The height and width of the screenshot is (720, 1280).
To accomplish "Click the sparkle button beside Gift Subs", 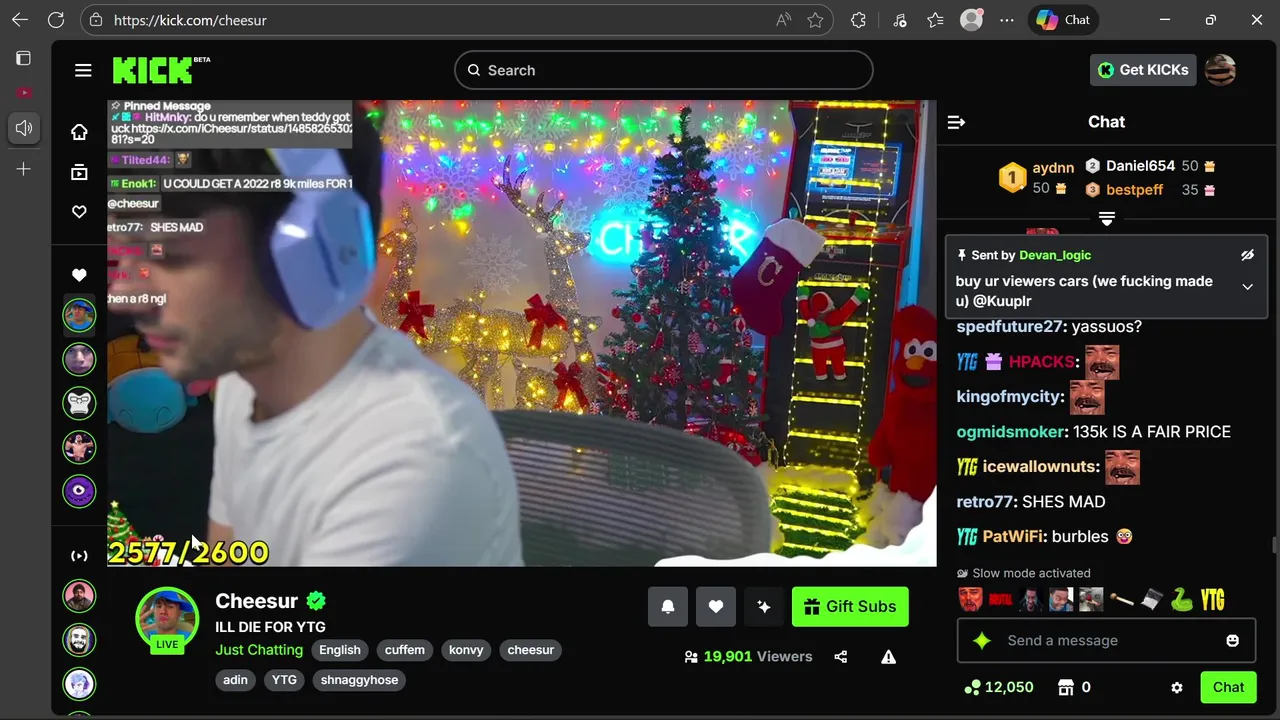I will pyautogui.click(x=764, y=607).
